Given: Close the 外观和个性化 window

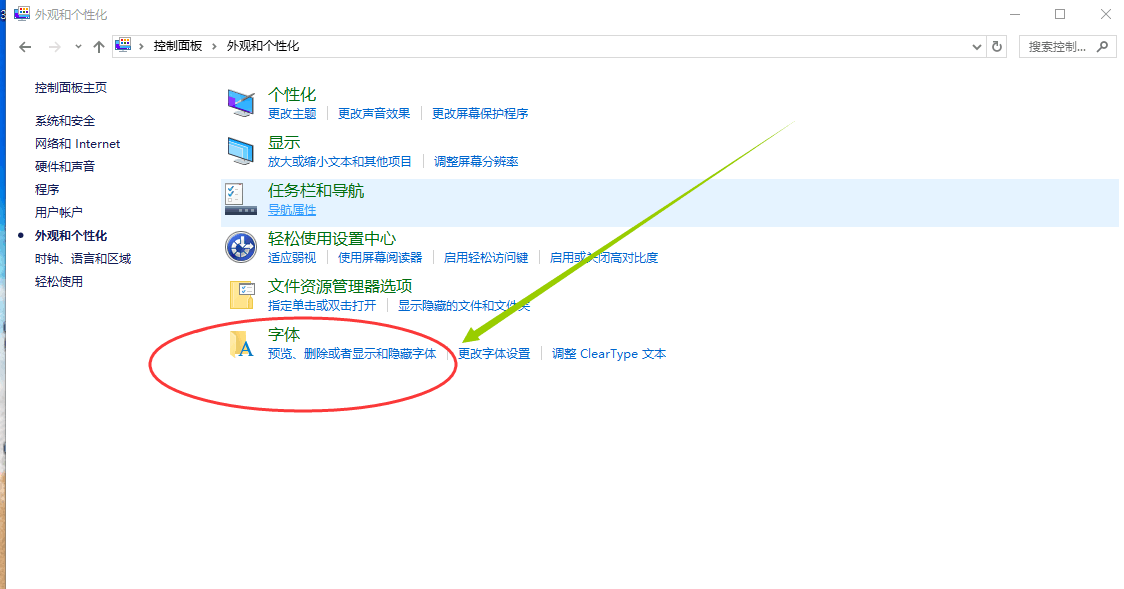Looking at the screenshot, I should pos(1105,14).
